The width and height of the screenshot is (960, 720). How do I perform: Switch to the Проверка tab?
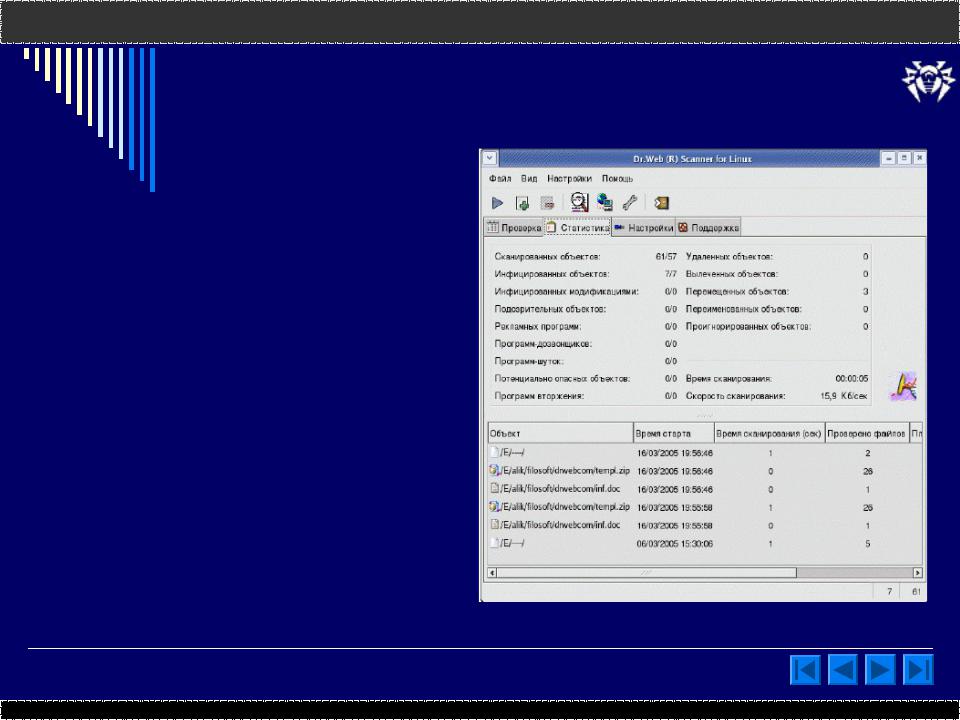pos(514,228)
